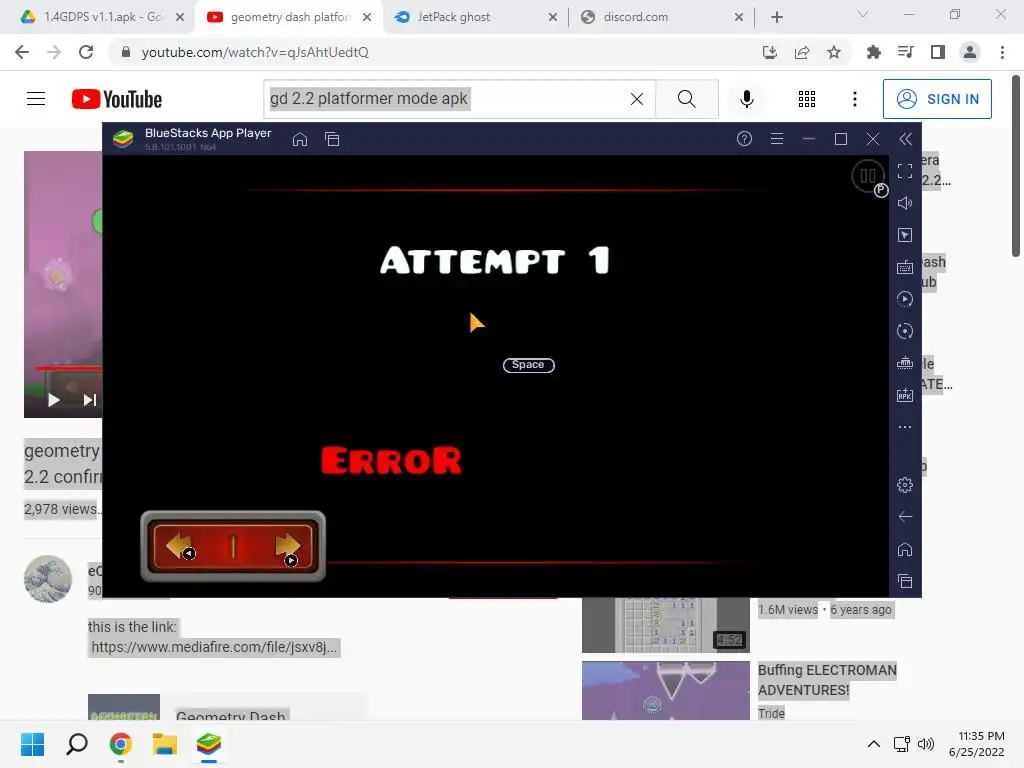
Task: Open BlueStacks home icon in title bar
Action: click(300, 139)
